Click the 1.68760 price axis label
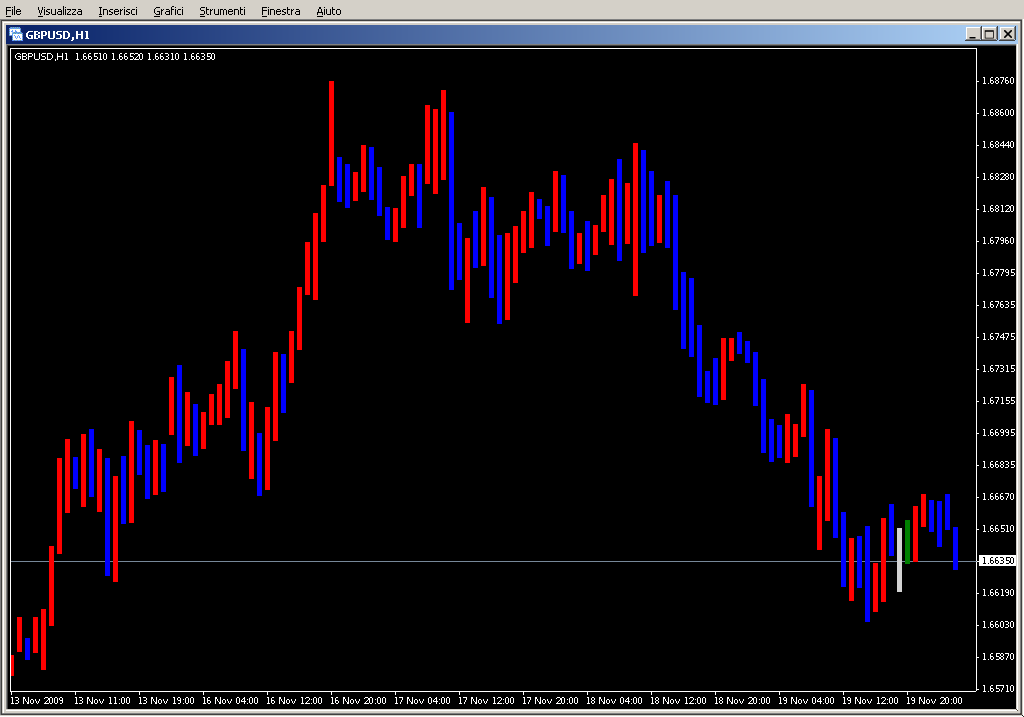The width and height of the screenshot is (1024, 717). click(x=998, y=81)
